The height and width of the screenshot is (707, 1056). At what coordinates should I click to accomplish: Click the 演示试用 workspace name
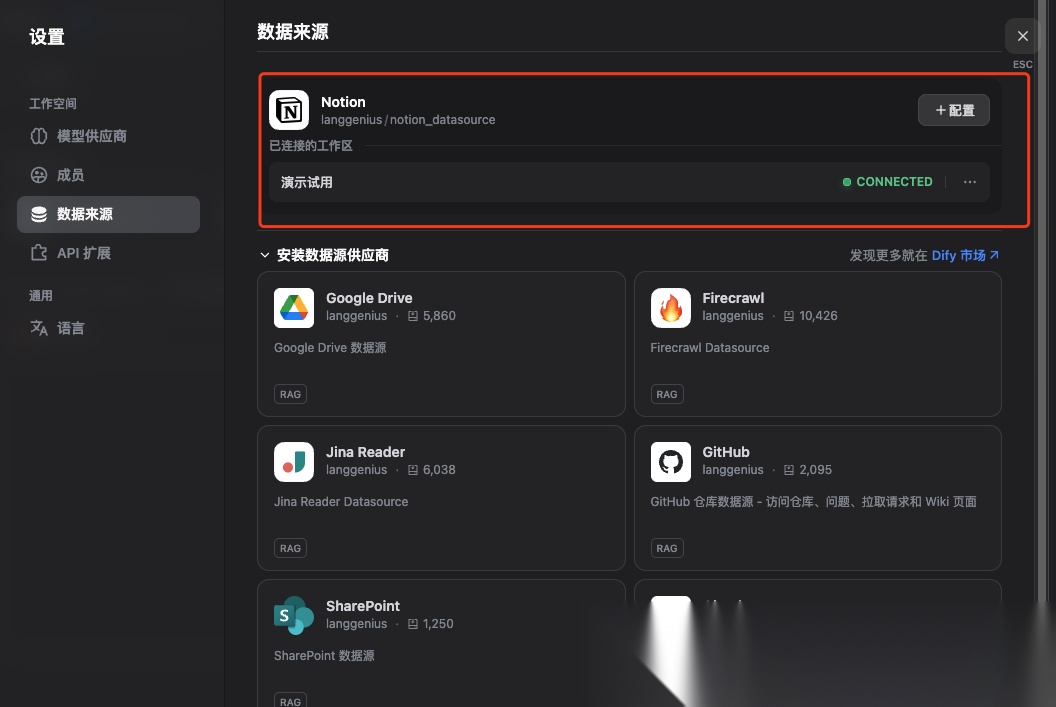(x=306, y=182)
